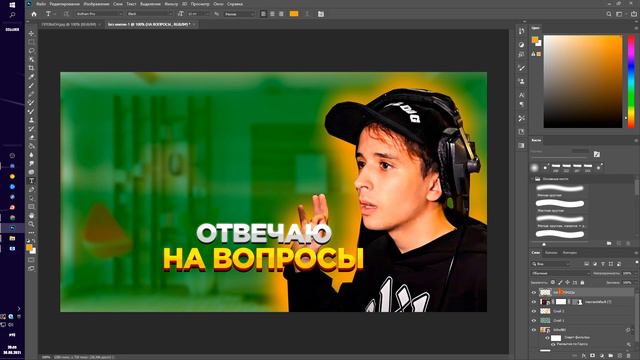This screenshot has width=640, height=360.
Task: Select the second brush stroke preset
Action: (x=560, y=203)
